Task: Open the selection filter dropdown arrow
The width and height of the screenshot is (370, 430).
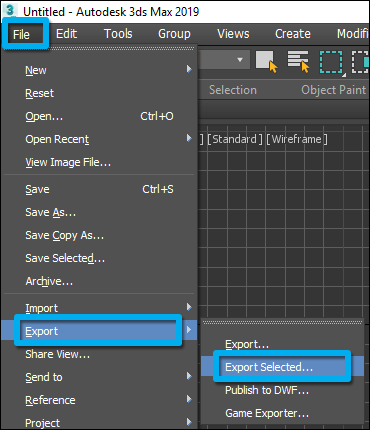Action: pyautogui.click(x=240, y=60)
